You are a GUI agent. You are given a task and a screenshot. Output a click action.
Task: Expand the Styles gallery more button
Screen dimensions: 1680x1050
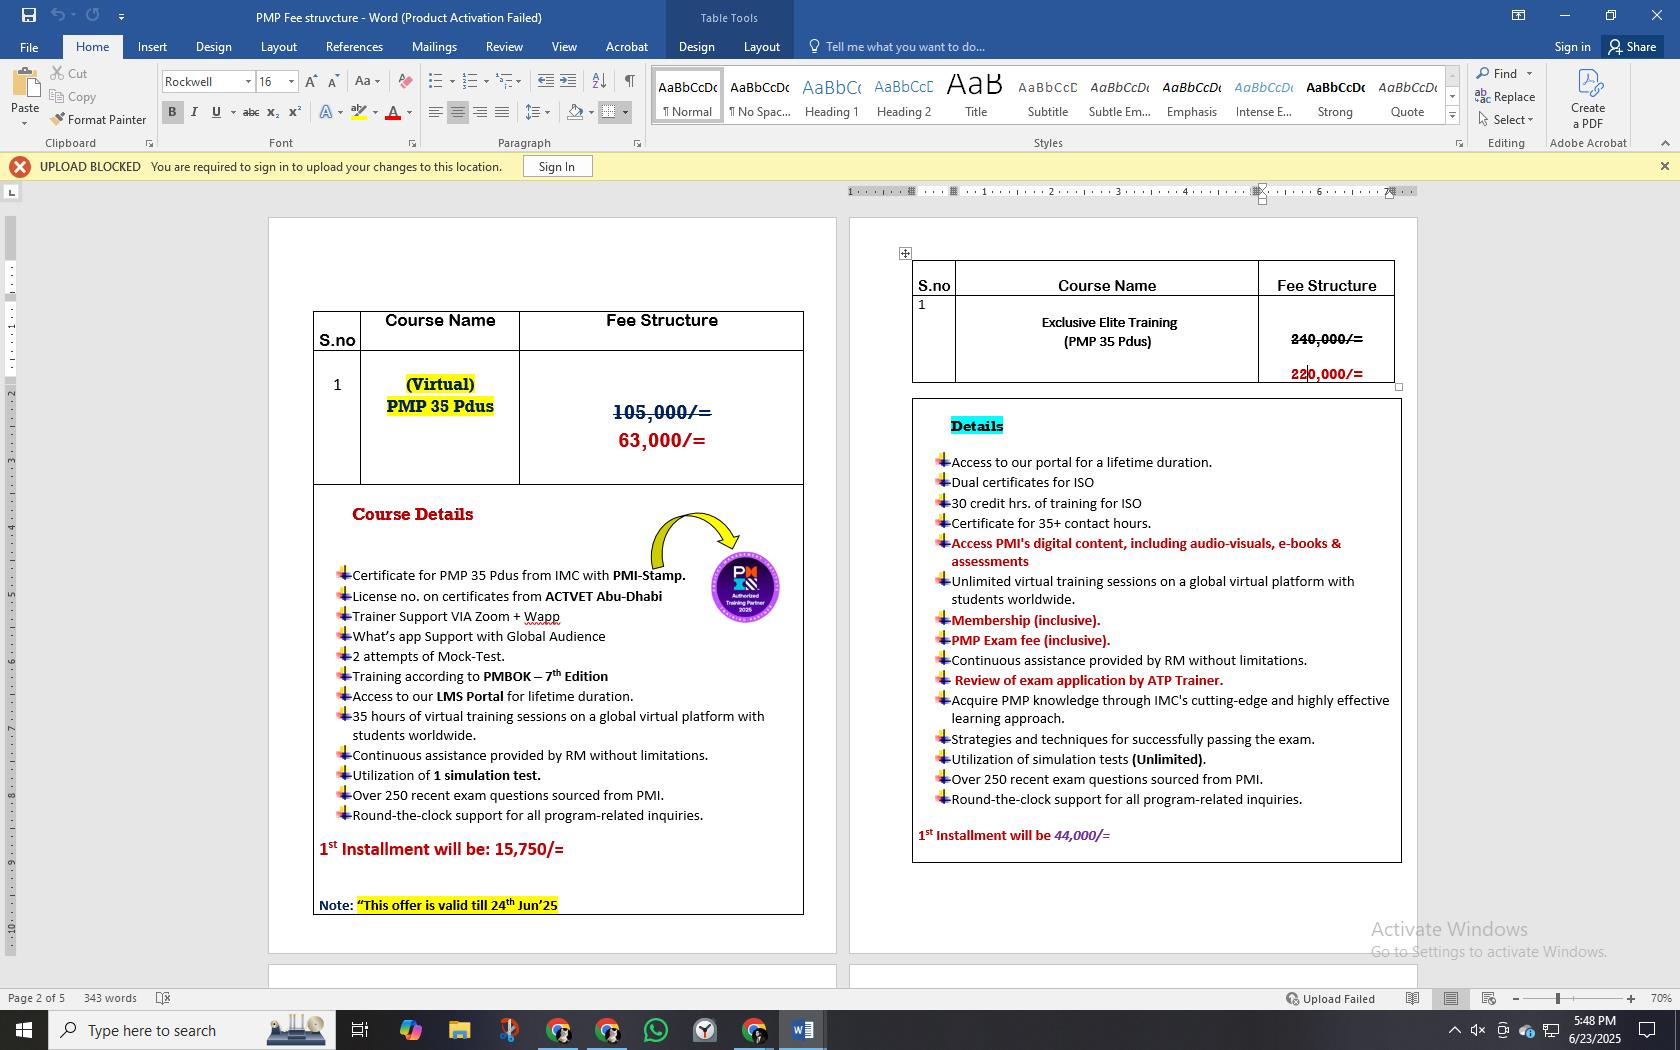(1452, 117)
